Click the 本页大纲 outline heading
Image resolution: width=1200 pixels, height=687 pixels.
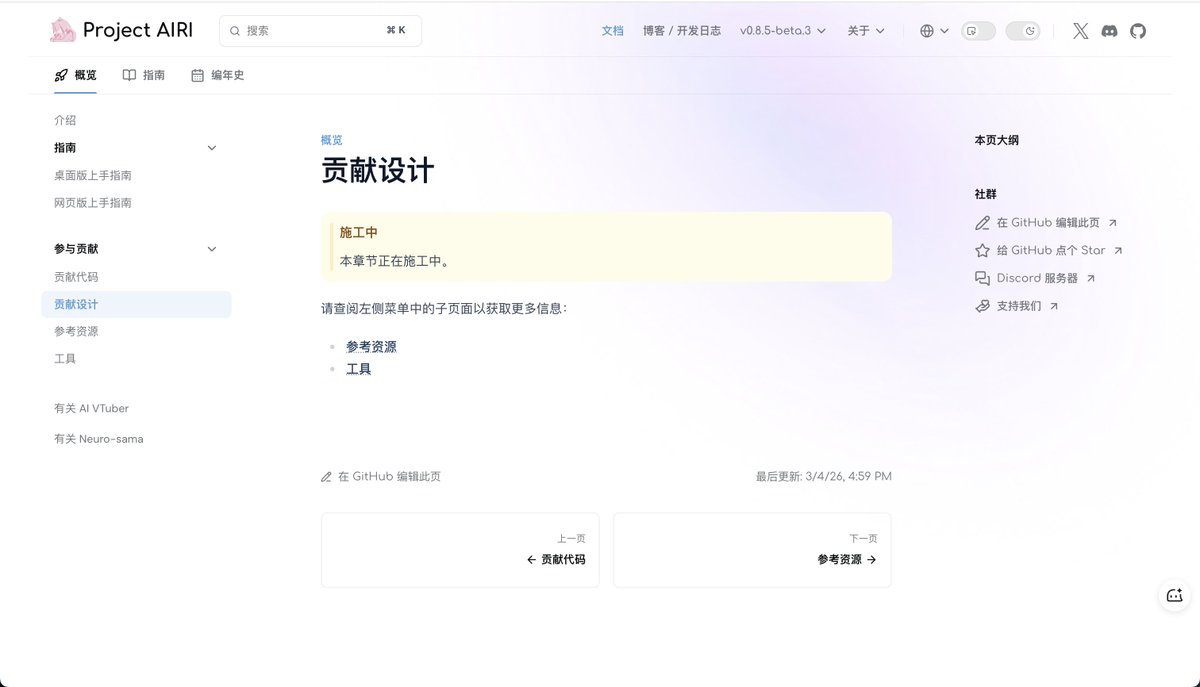click(997, 140)
